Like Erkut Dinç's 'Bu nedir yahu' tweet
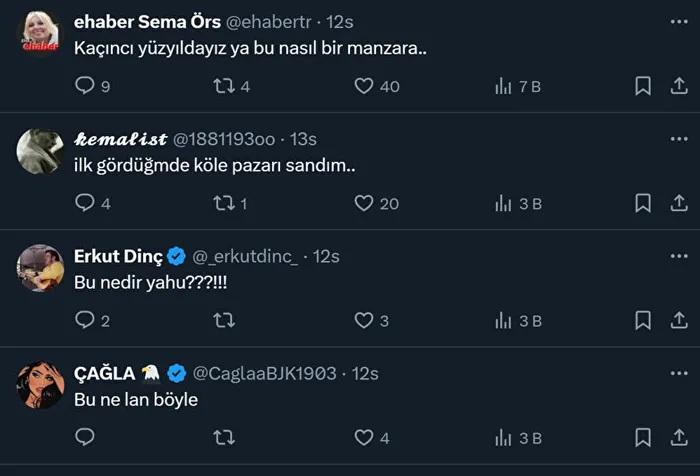 364,320
